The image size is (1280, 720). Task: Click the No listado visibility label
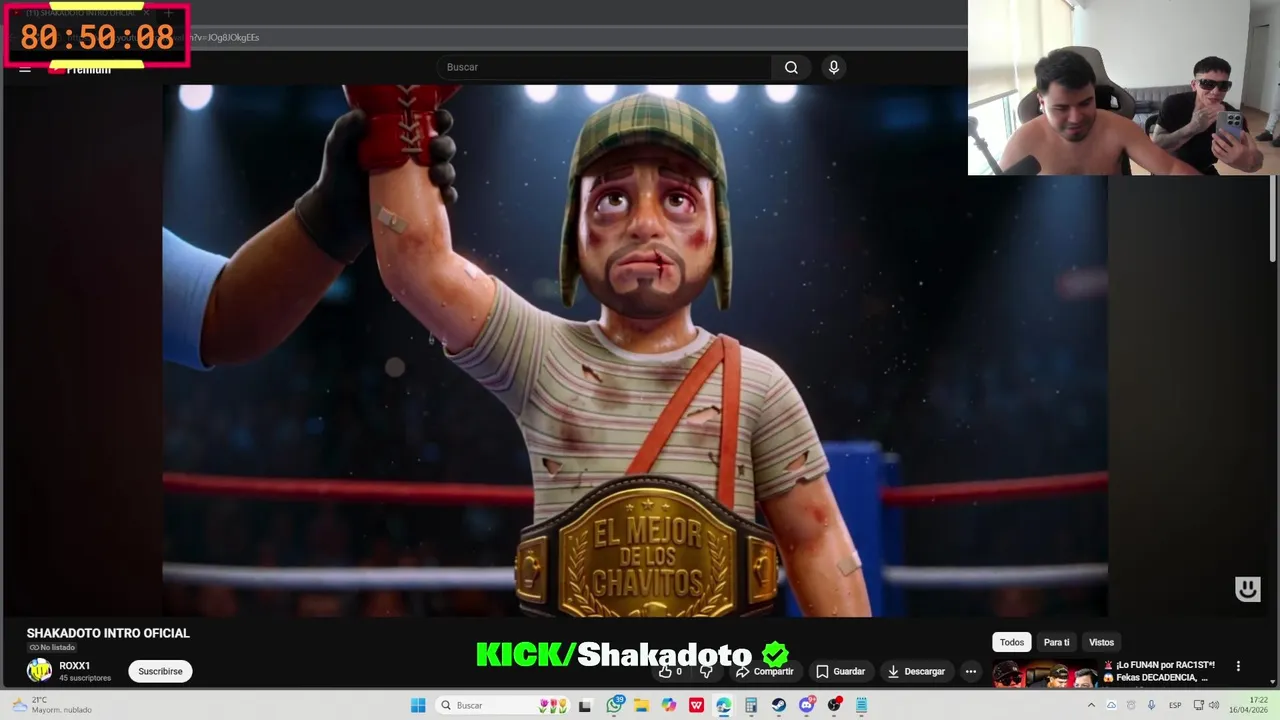52,648
